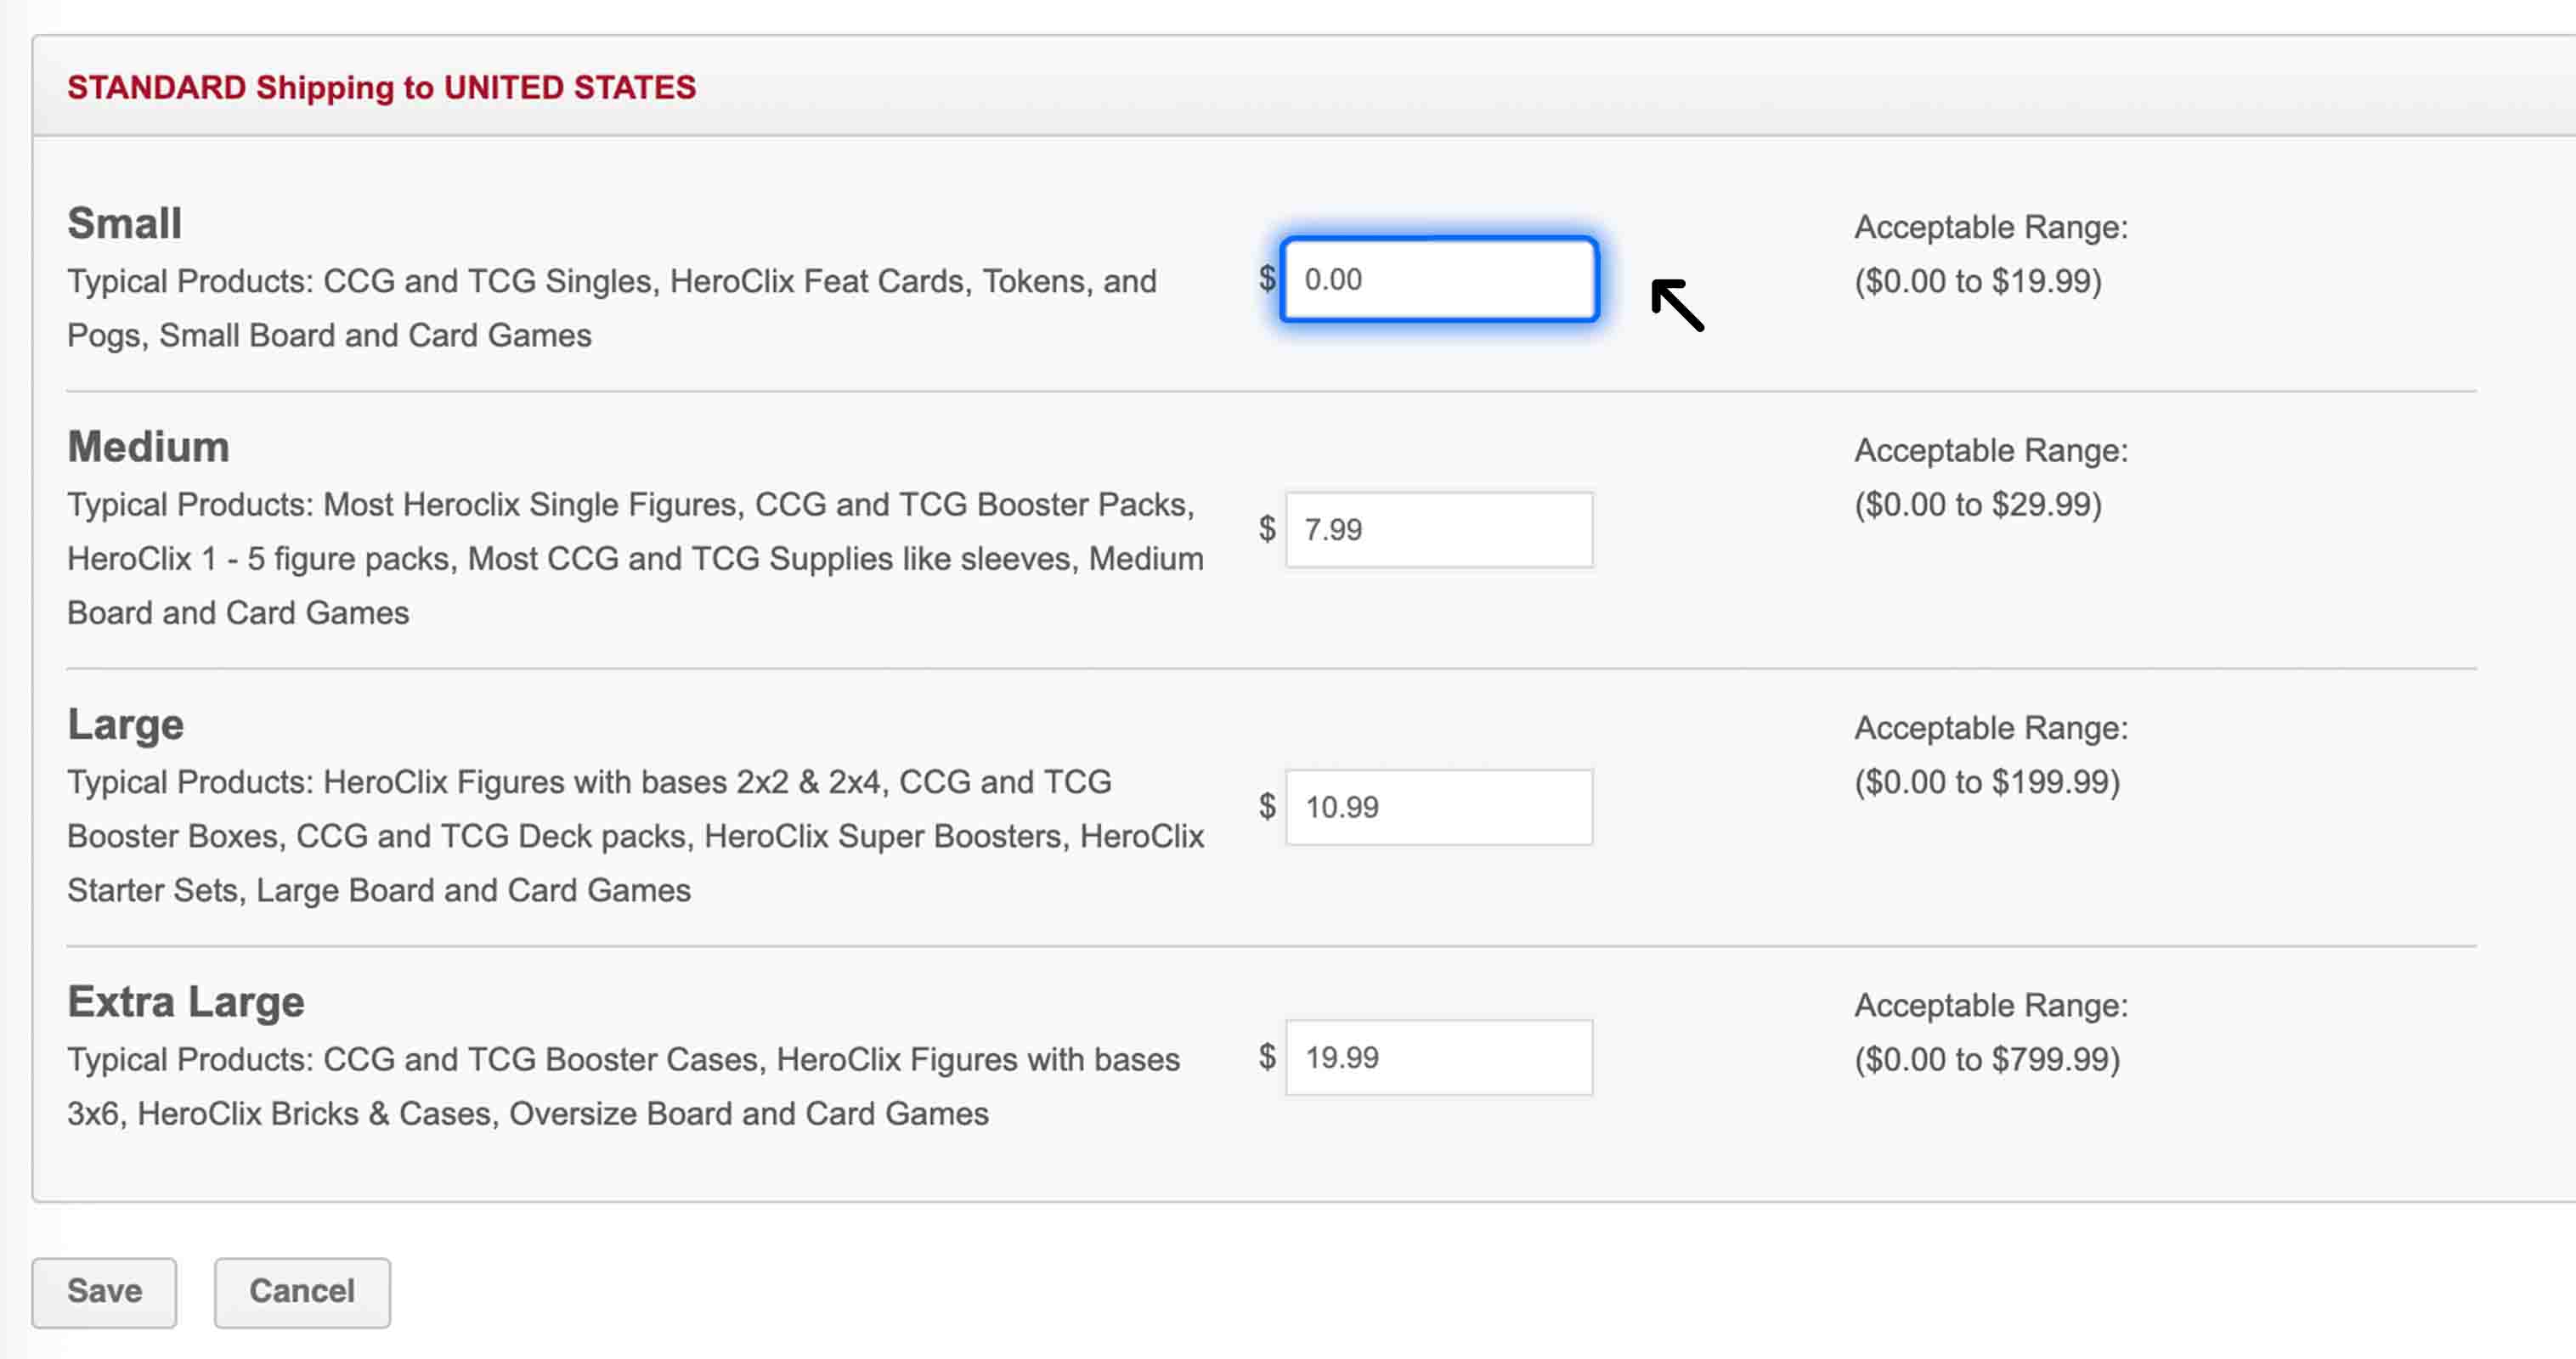Click the Cancel button
This screenshot has height=1359, width=2576.
coord(301,1291)
